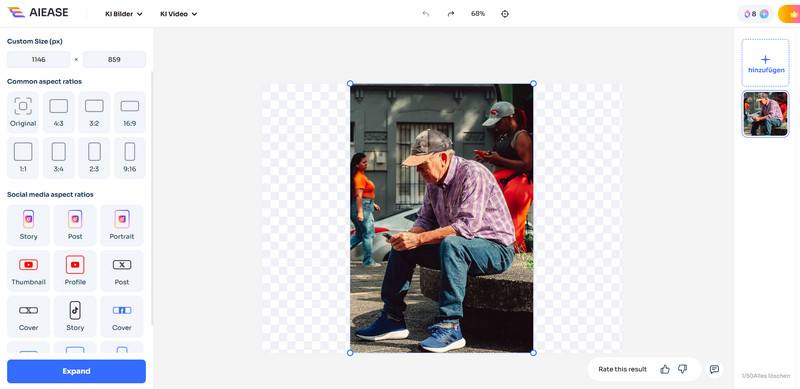Screen dimensions: 800x389
Task: Open the feedback comment button
Action: (x=714, y=369)
